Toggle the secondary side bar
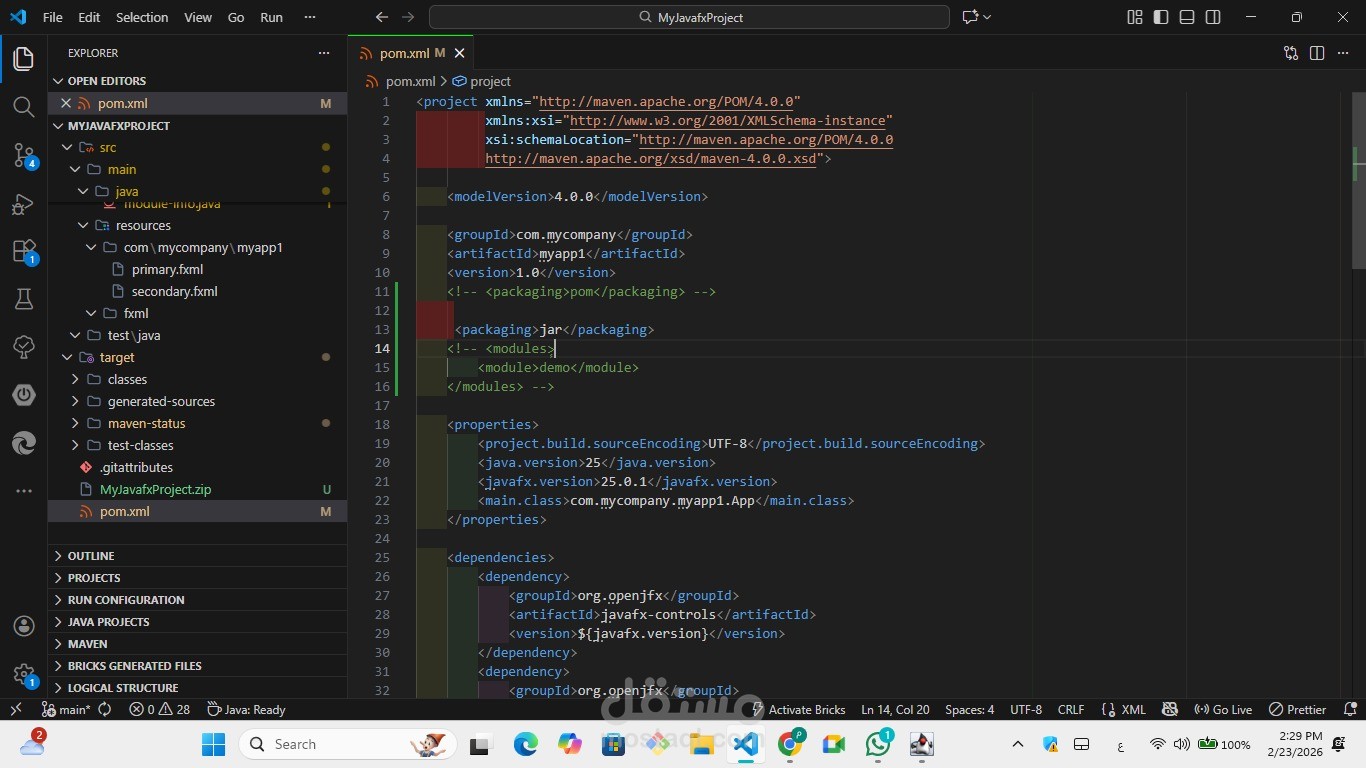 click(1213, 17)
